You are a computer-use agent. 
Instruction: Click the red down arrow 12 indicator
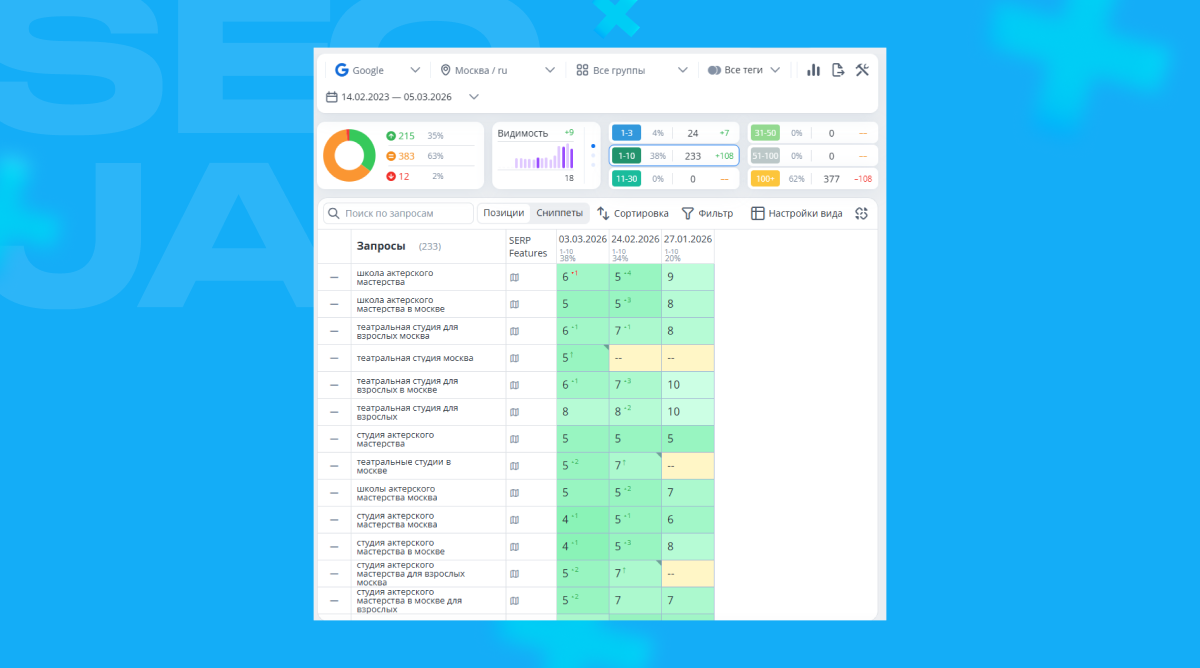click(x=398, y=176)
